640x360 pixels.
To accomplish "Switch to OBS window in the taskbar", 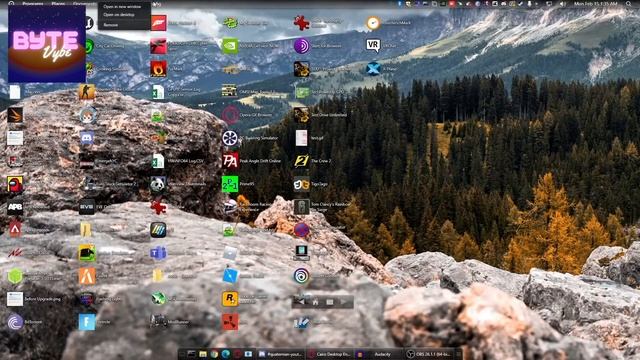I will 429,354.
